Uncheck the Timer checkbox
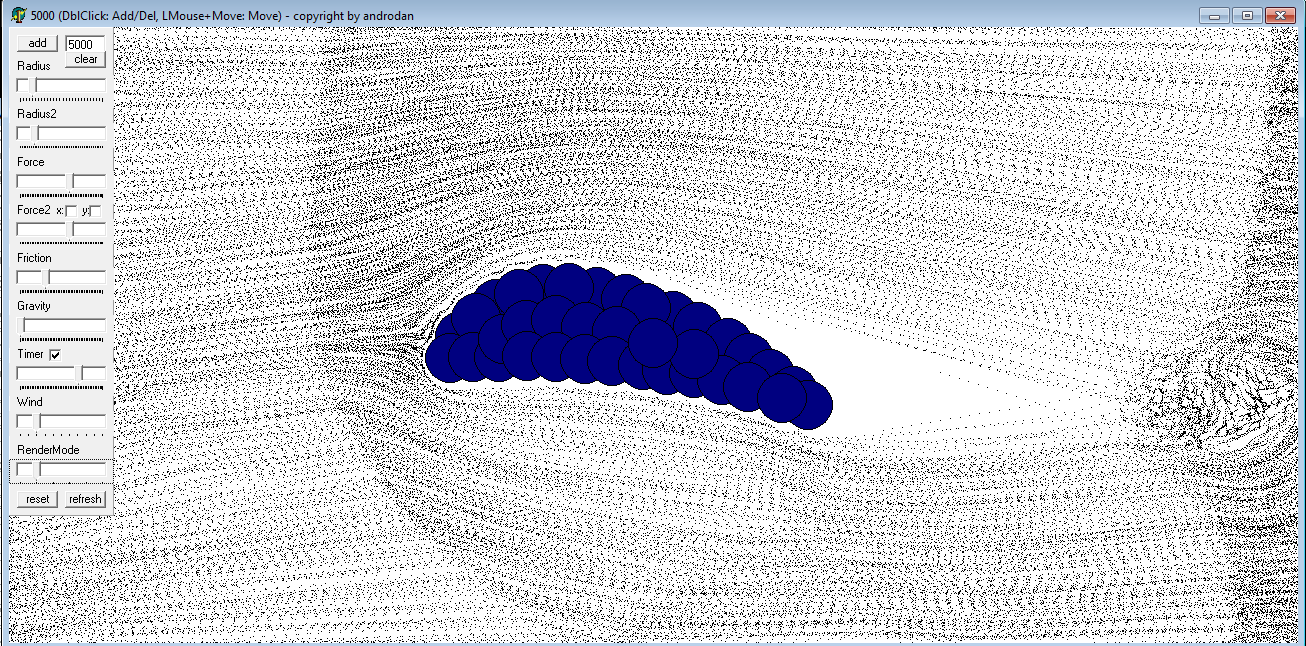1306x646 pixels. [55, 355]
